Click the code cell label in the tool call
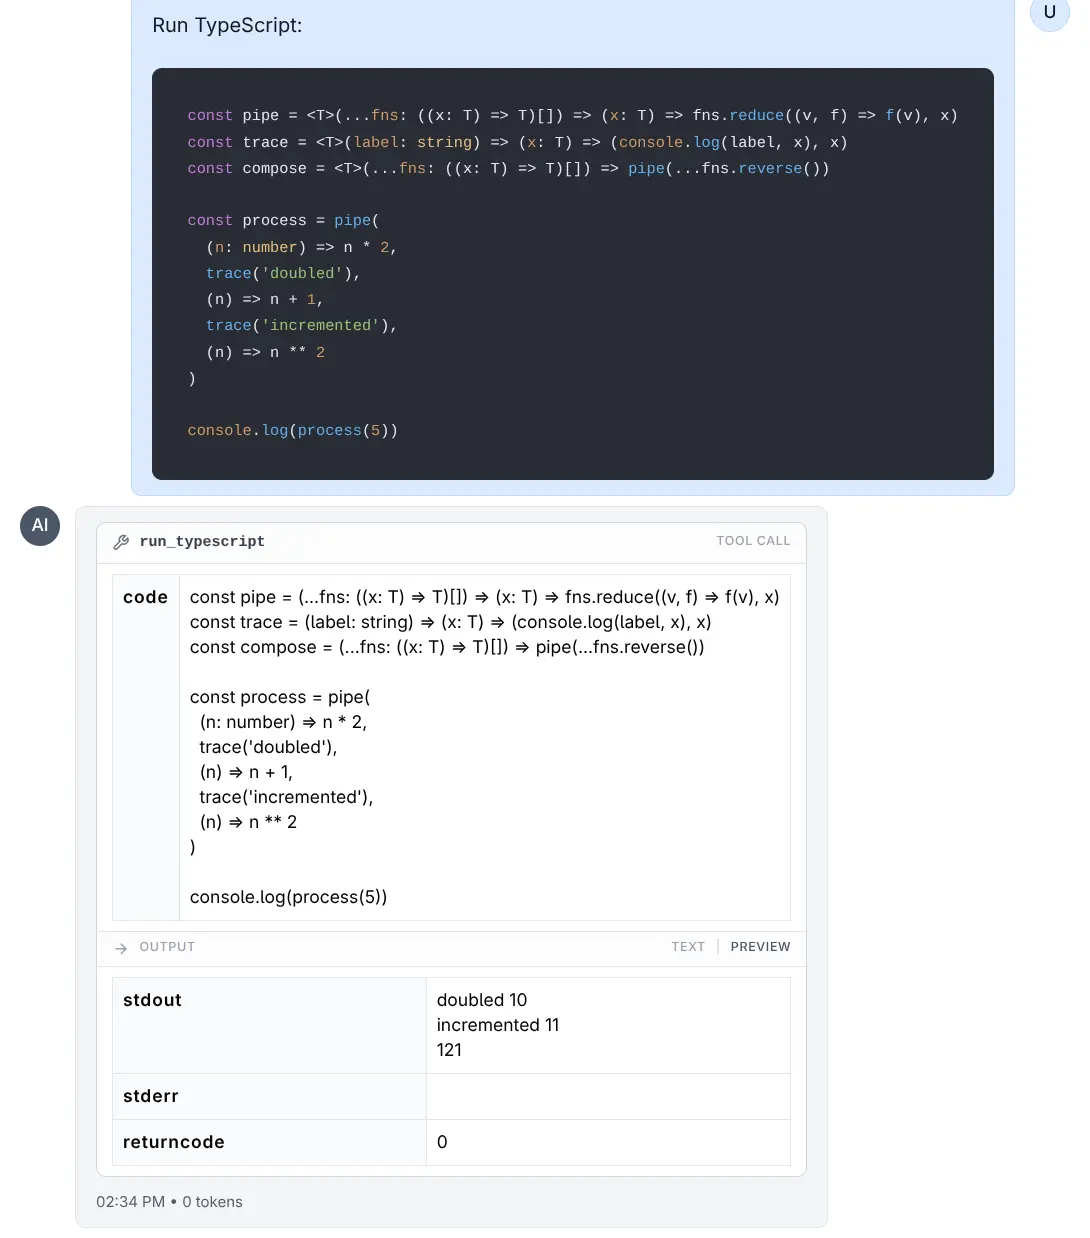1090x1238 pixels. coord(145,597)
